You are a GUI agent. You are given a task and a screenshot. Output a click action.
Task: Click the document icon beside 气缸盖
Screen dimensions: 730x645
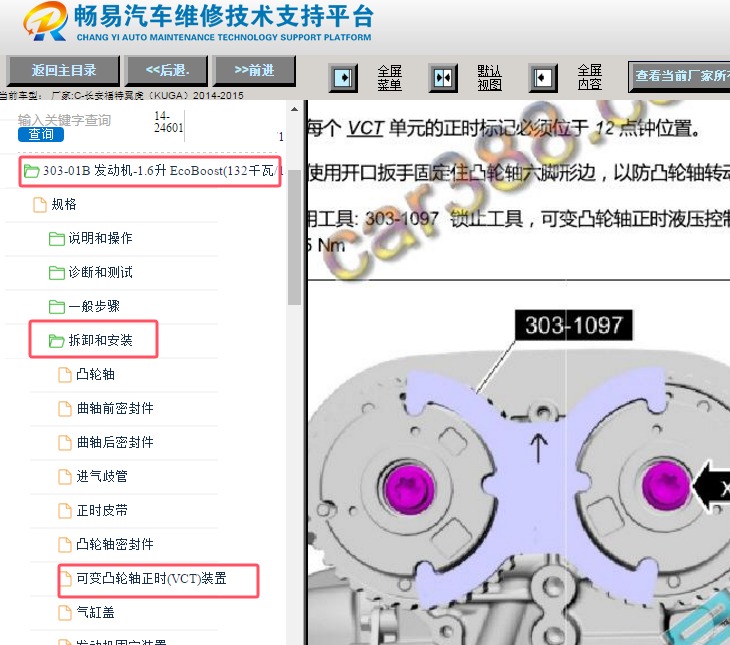(x=65, y=613)
